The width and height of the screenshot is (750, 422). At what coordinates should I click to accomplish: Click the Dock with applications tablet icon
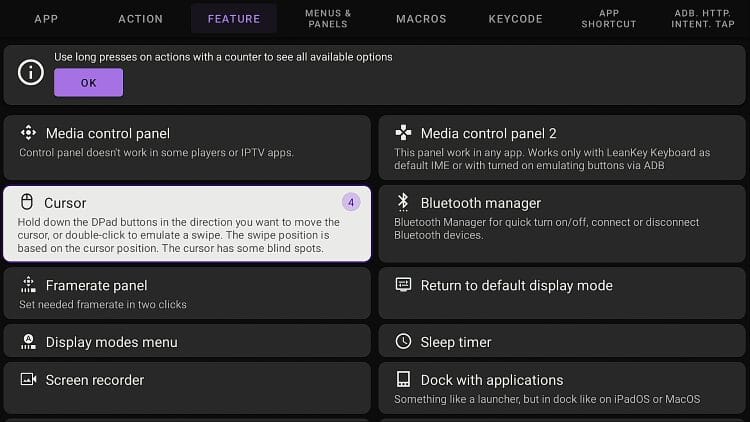click(403, 380)
